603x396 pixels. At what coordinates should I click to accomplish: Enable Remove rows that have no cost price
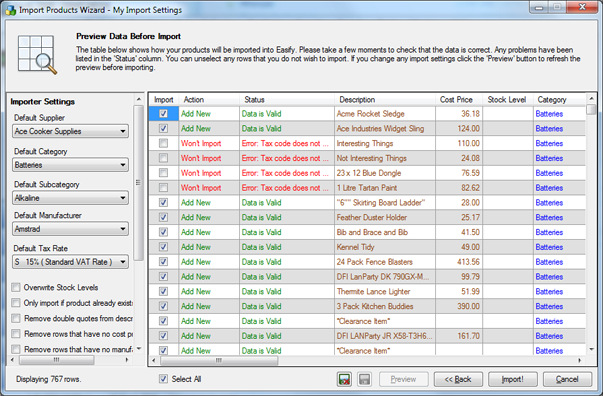(16, 334)
